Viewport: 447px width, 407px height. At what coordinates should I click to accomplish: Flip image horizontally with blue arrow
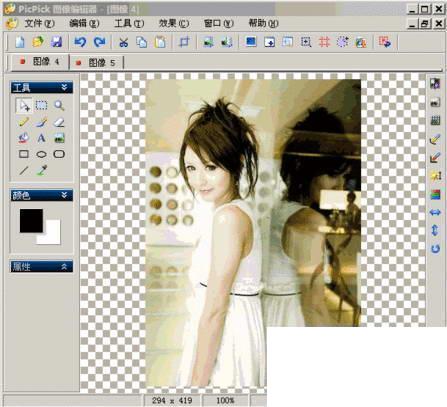click(x=435, y=212)
